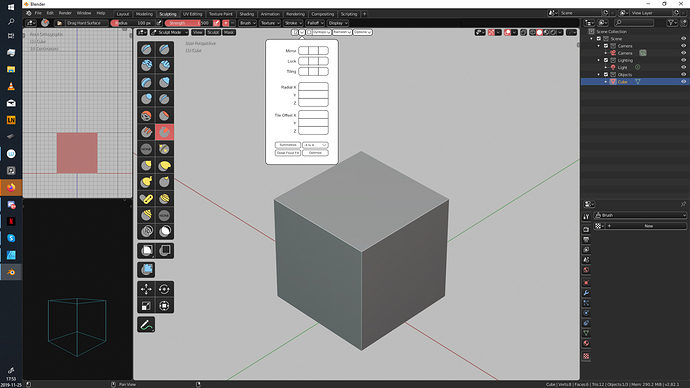Open the Options dropdown in viewport header
Viewport: 690px width, 388px height.
[x=363, y=32]
